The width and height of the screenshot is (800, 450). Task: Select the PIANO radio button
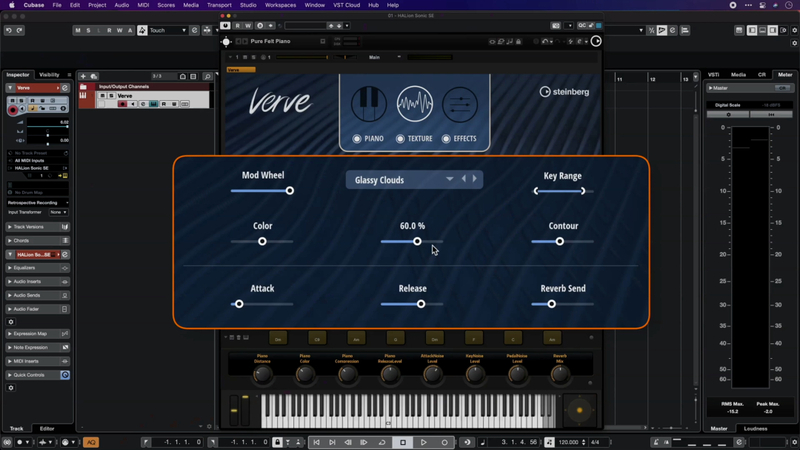coord(357,139)
